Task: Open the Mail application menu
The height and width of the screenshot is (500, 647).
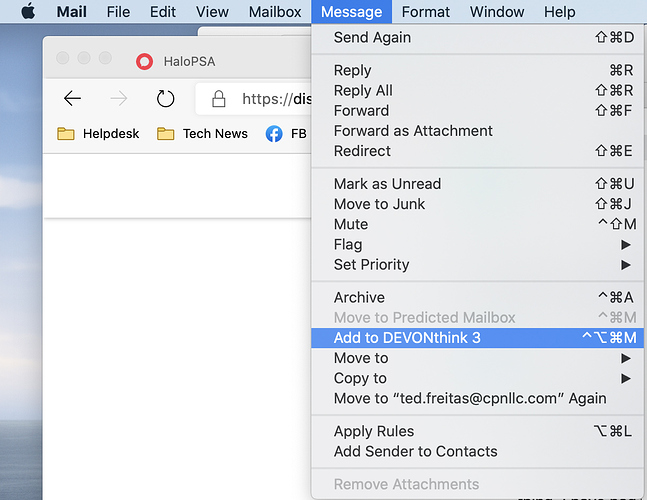Action: [71, 12]
